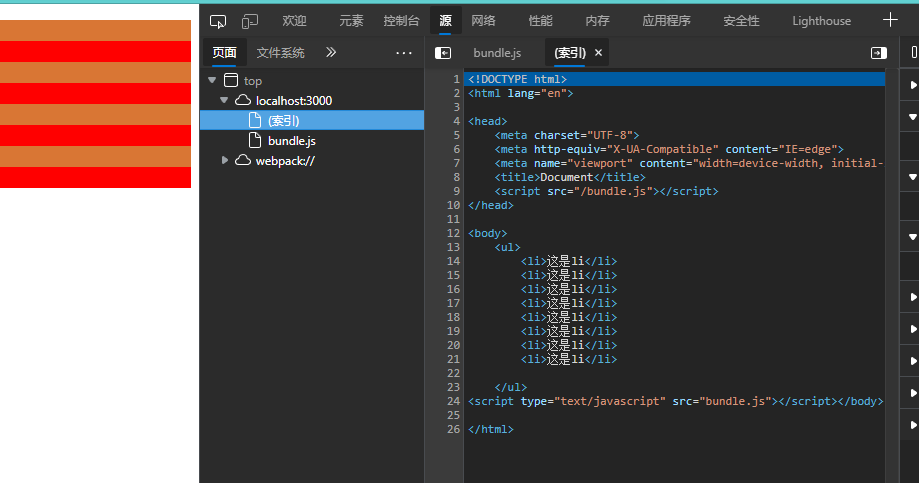Expand the webpack:// tree node
The width and height of the screenshot is (919, 483).
pyautogui.click(x=224, y=160)
